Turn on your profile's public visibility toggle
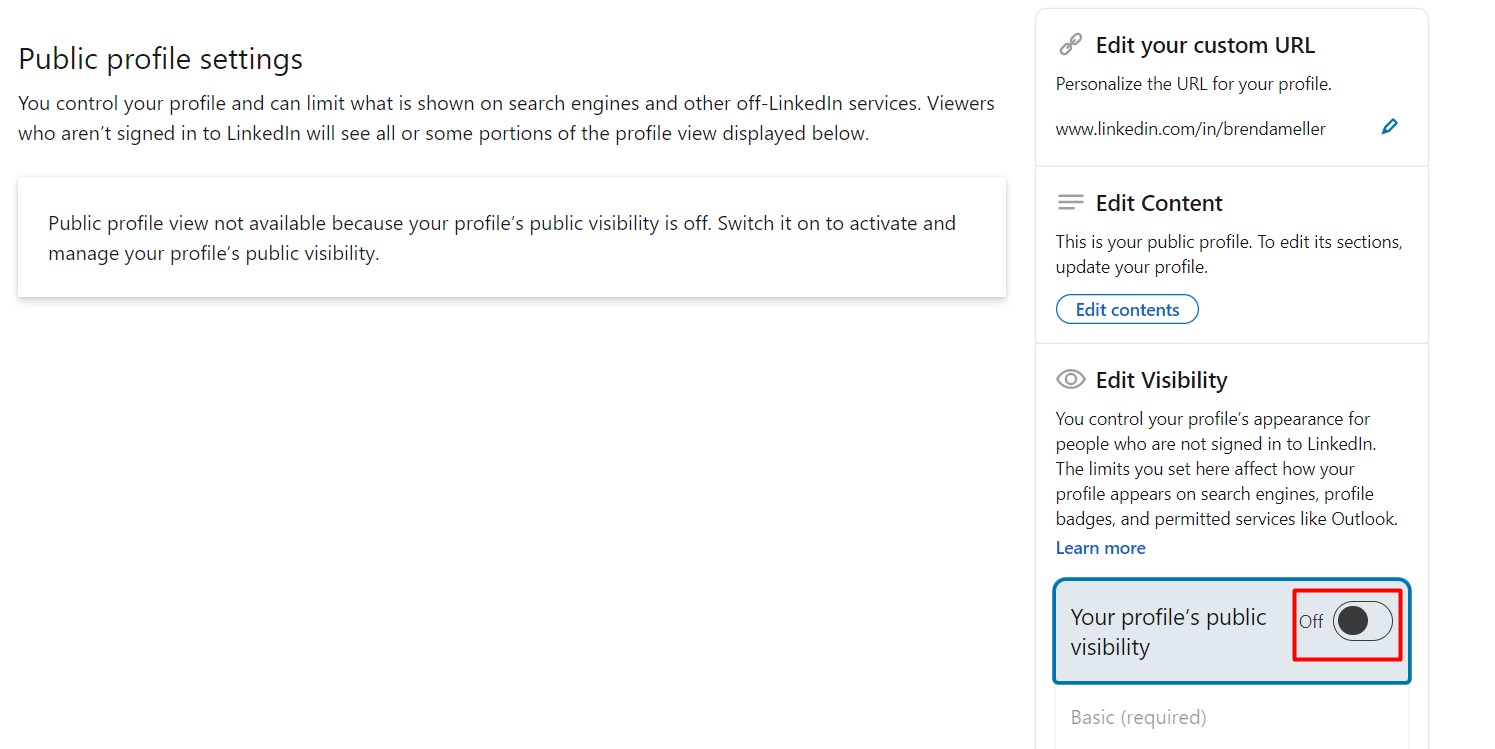The image size is (1495, 749). click(1362, 621)
